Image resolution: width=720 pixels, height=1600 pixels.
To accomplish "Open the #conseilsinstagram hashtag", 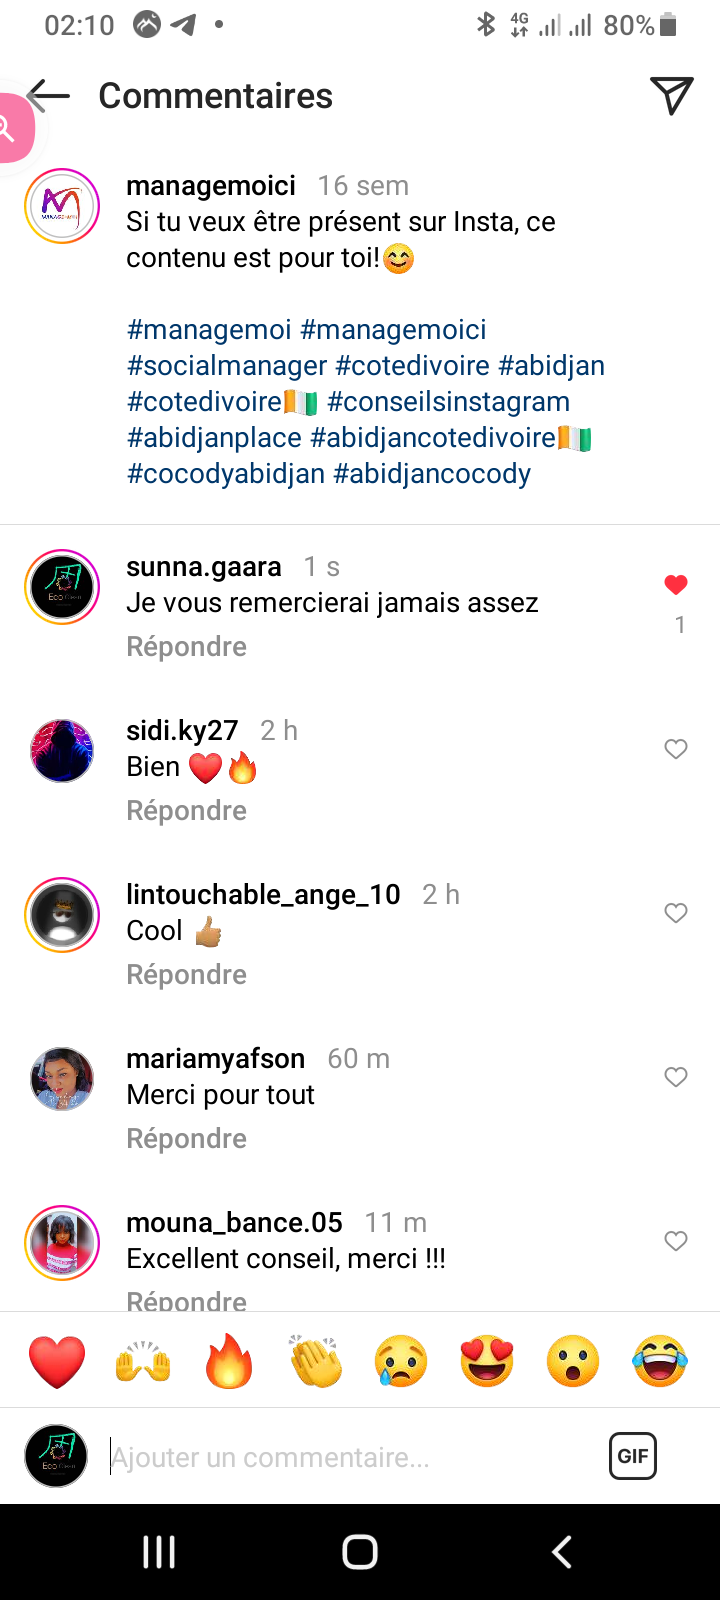I will click(448, 402).
